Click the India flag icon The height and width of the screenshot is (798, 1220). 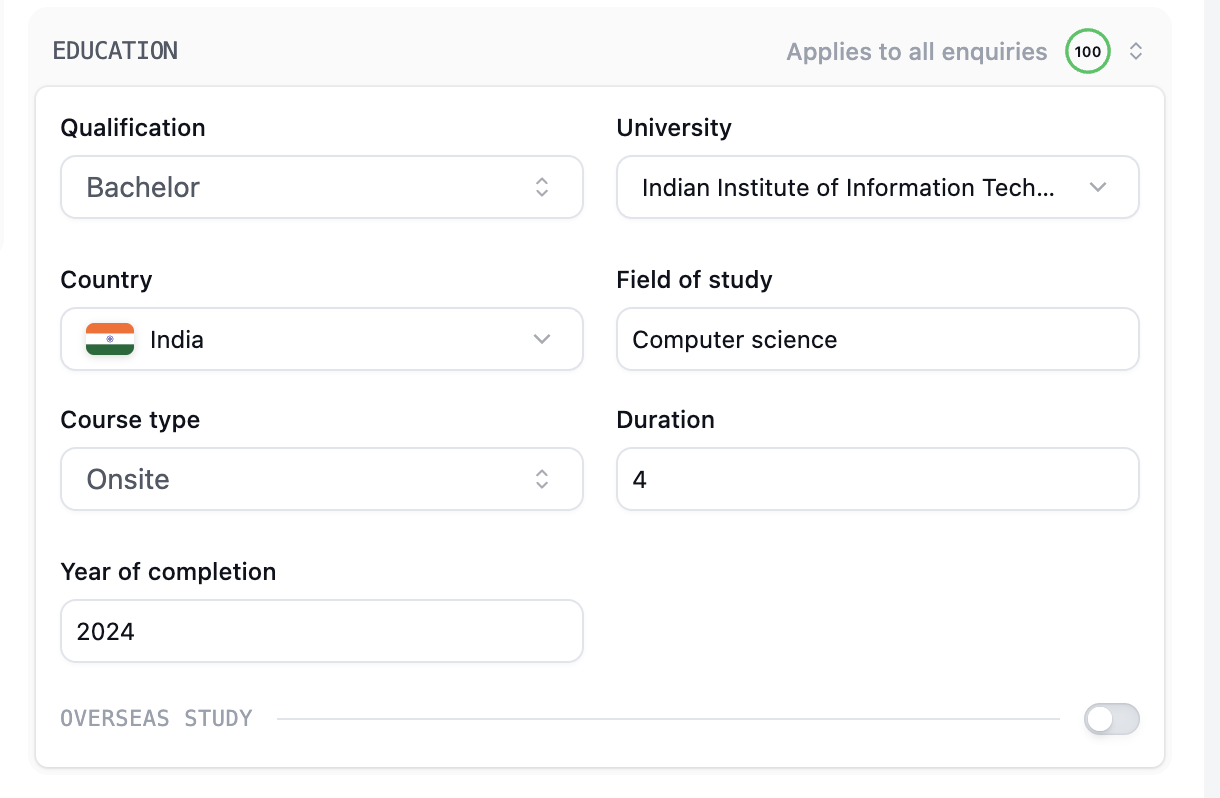(110, 339)
